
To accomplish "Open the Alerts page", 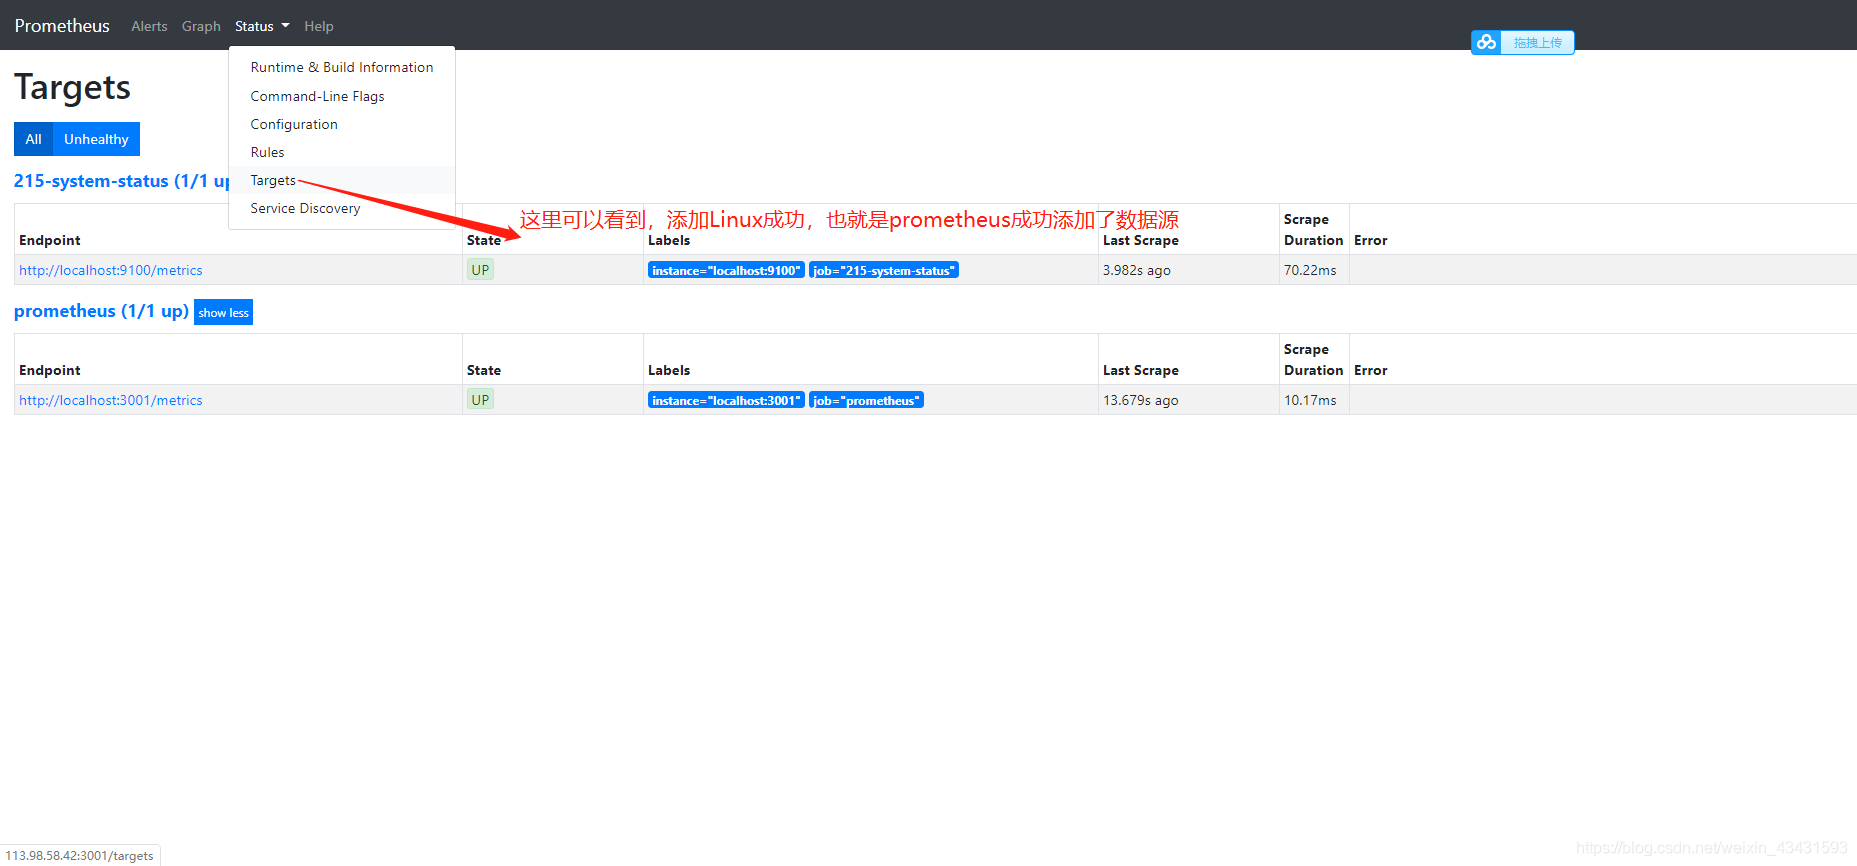I will pos(149,26).
